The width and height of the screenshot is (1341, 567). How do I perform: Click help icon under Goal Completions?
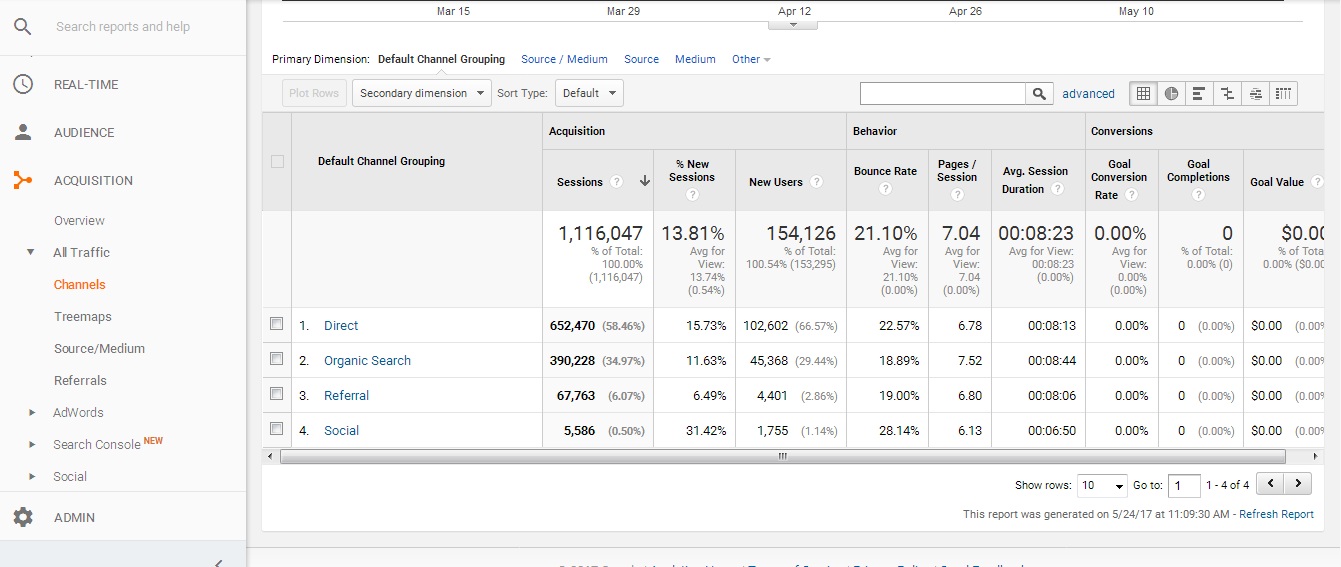point(1198,194)
